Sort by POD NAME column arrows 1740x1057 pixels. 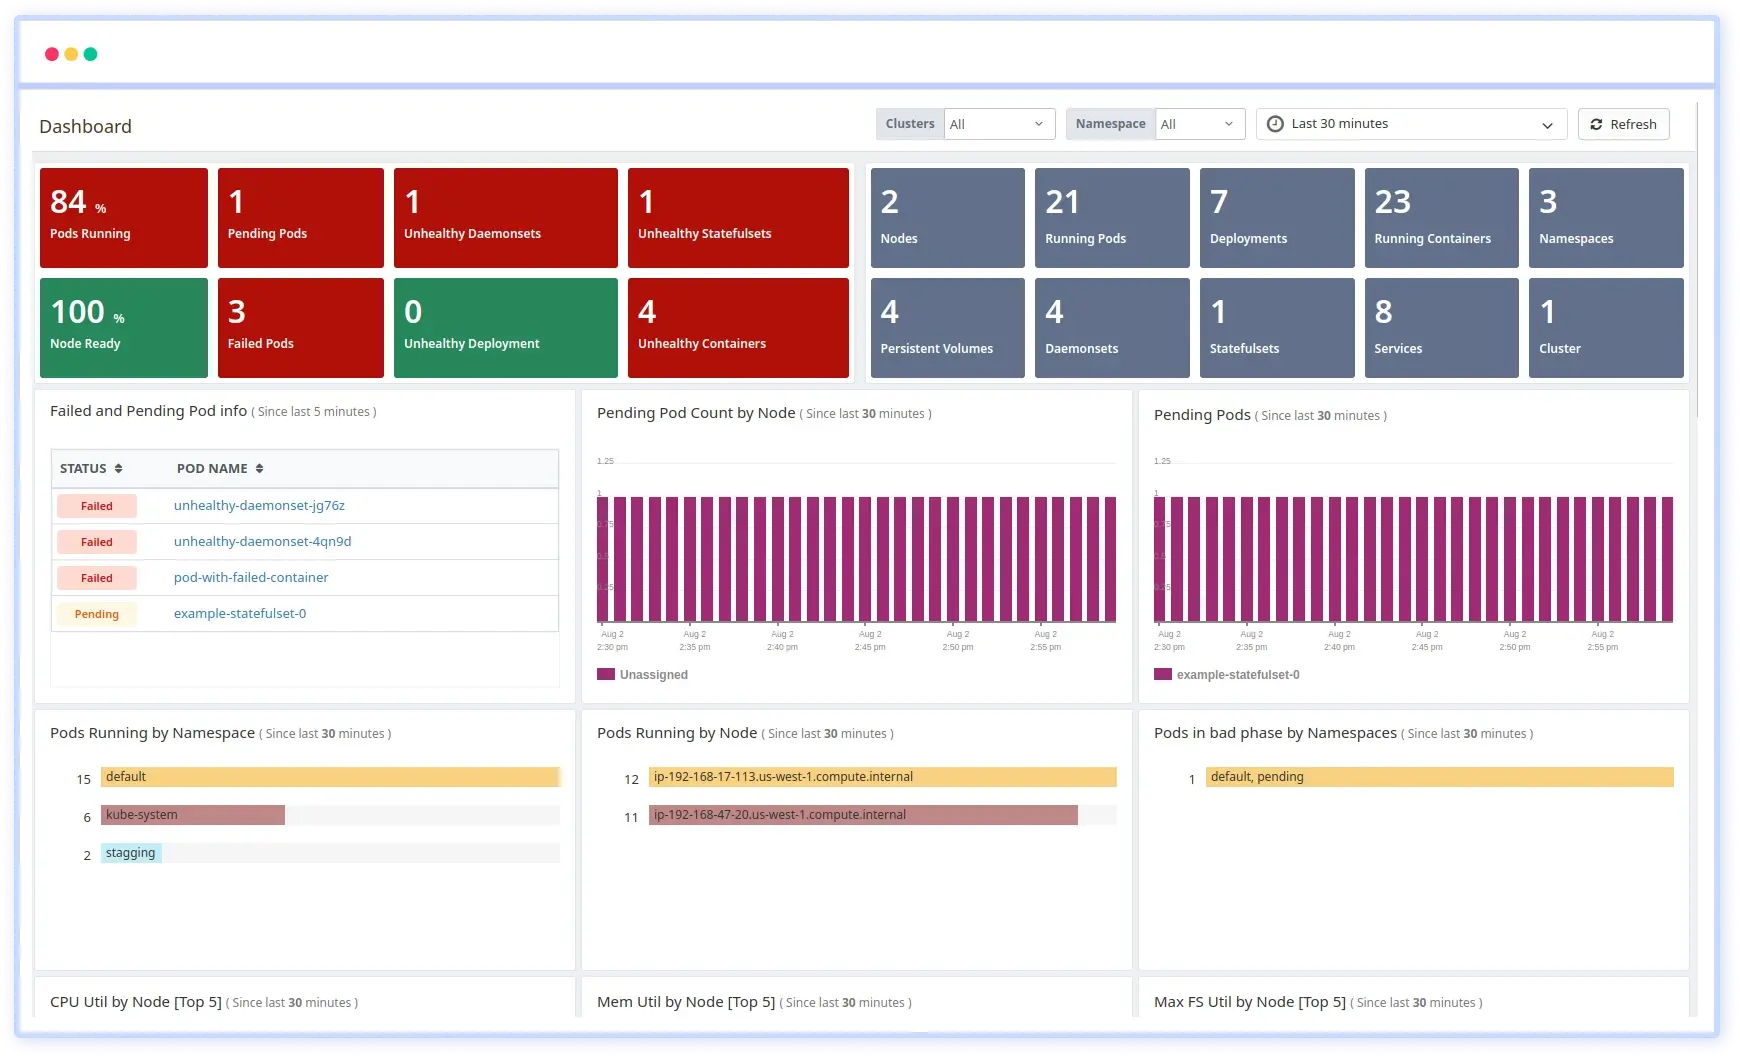point(259,468)
